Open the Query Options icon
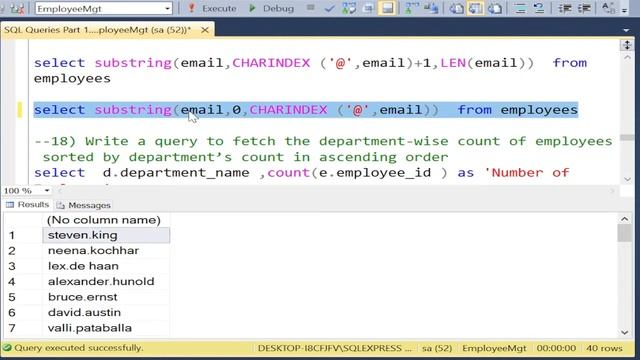 point(368,8)
